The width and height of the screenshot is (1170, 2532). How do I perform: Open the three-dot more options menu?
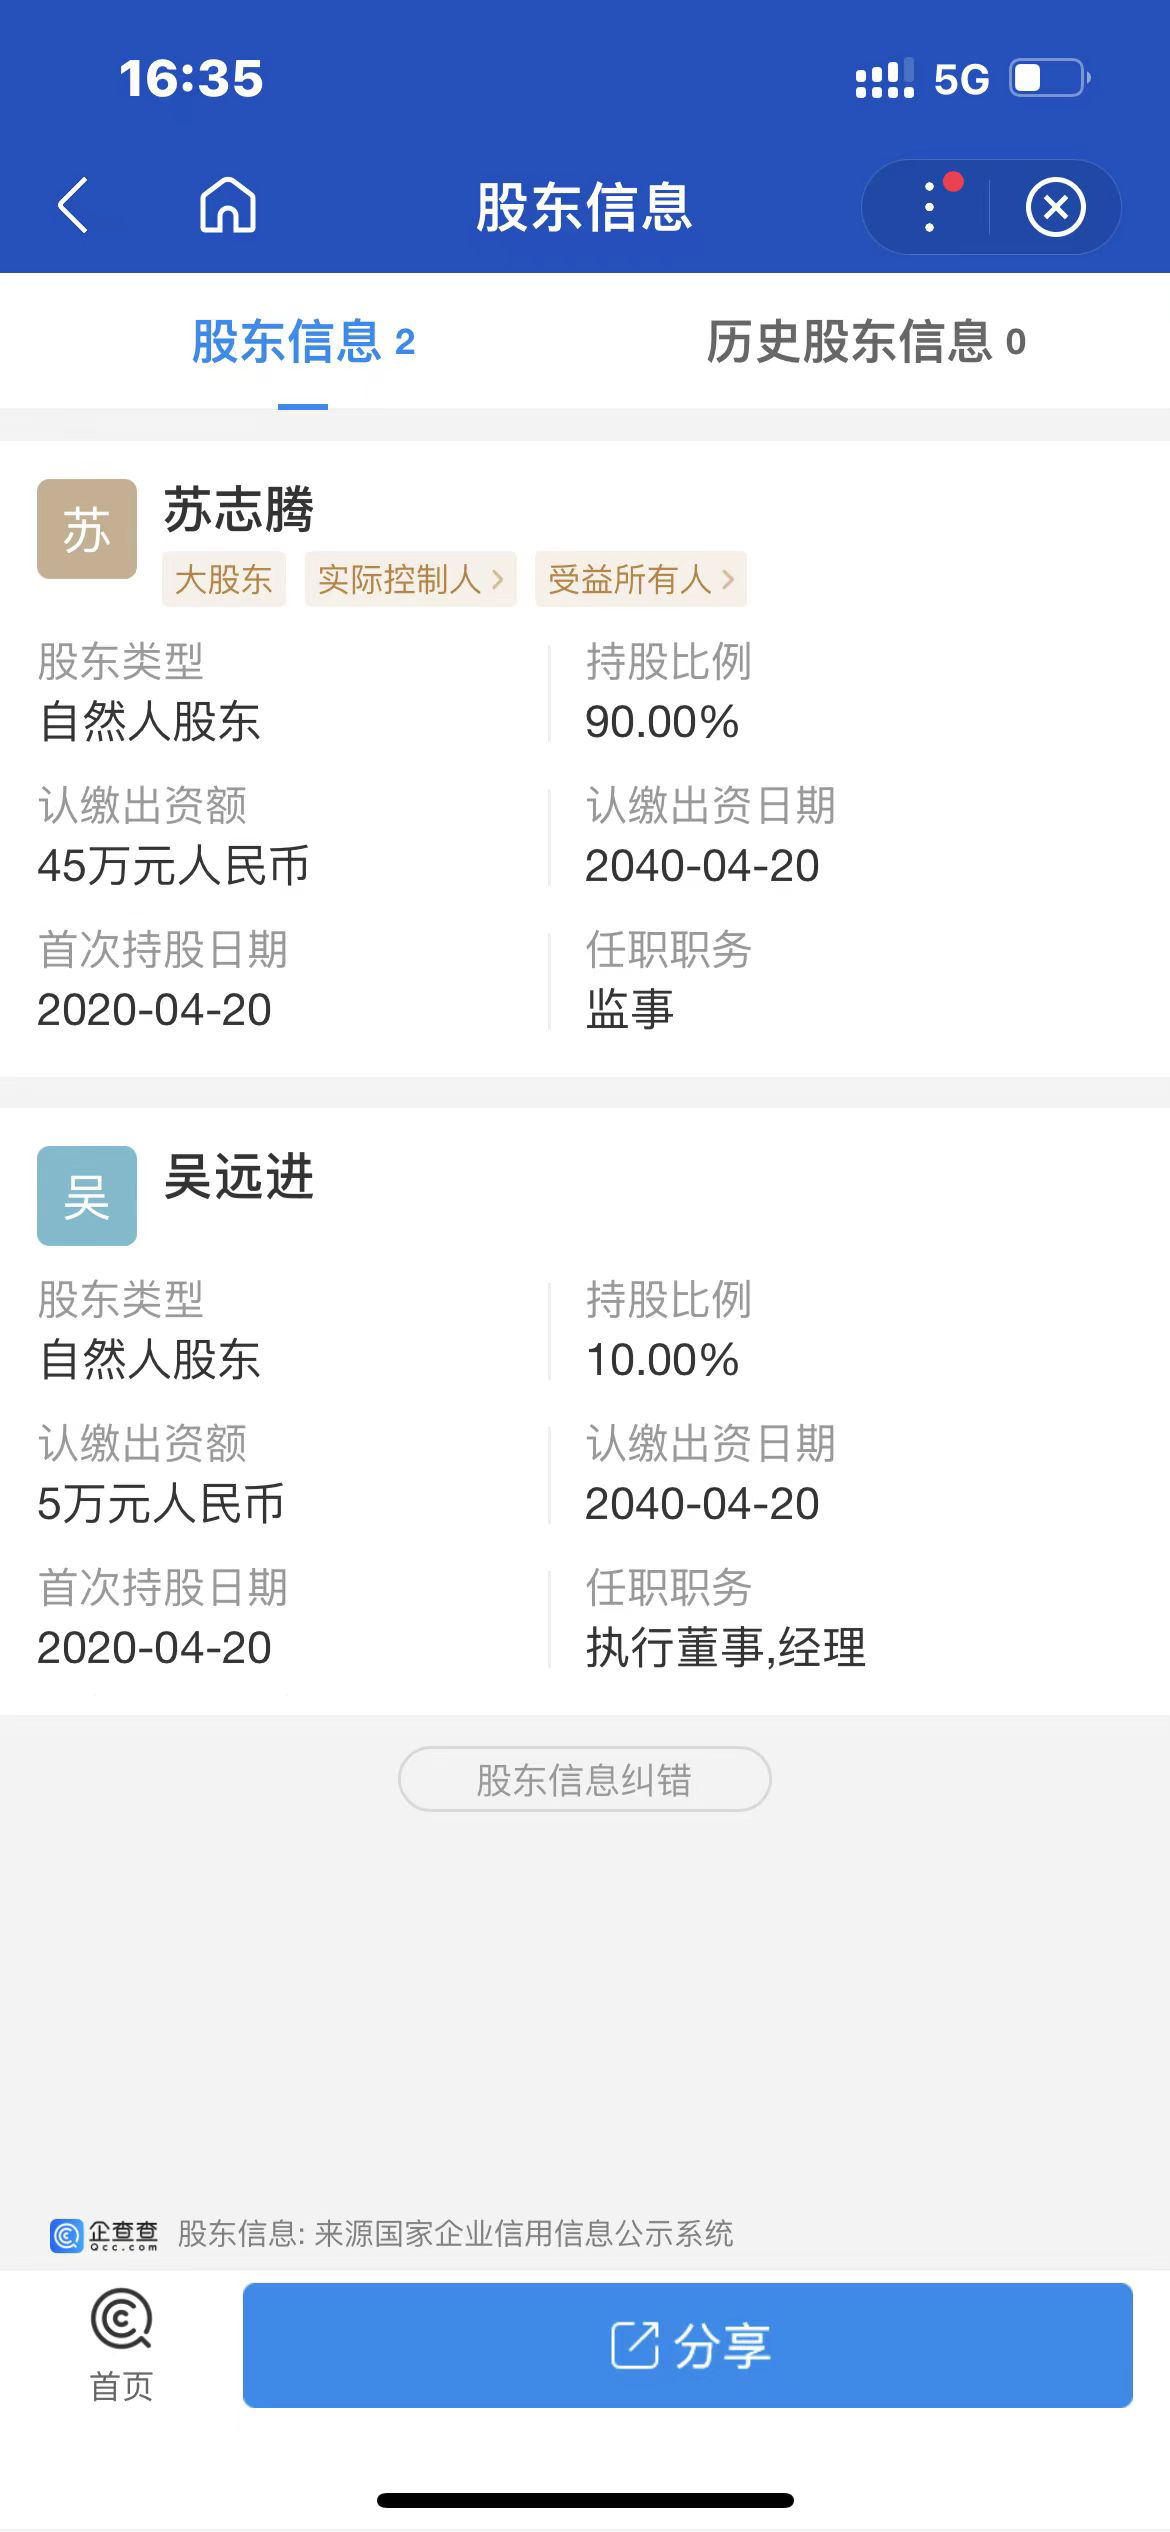click(930, 207)
